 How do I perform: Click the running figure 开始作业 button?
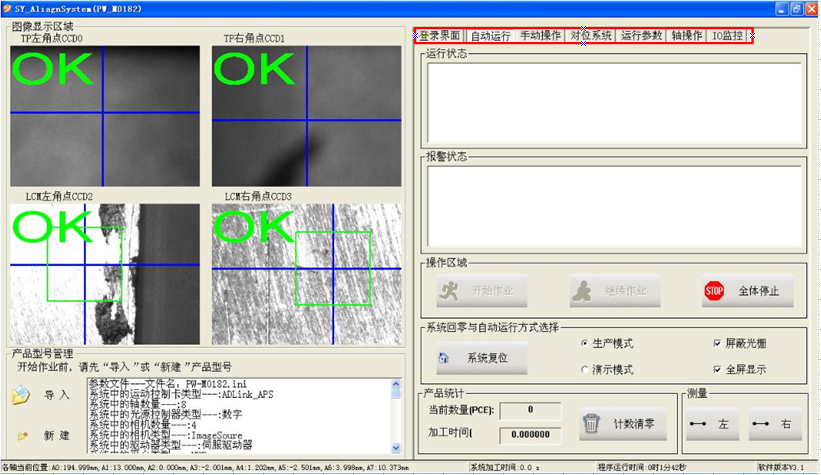tap(482, 291)
